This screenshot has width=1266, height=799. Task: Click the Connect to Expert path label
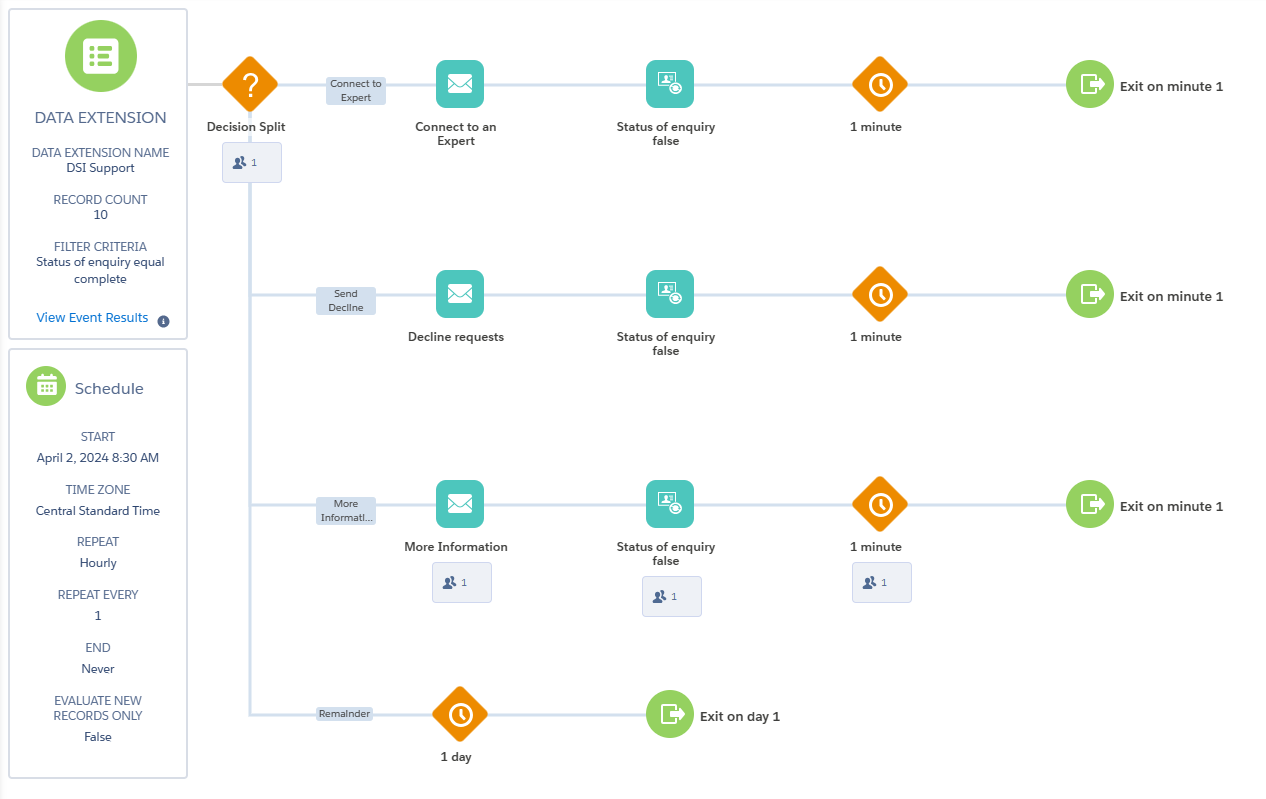click(356, 91)
